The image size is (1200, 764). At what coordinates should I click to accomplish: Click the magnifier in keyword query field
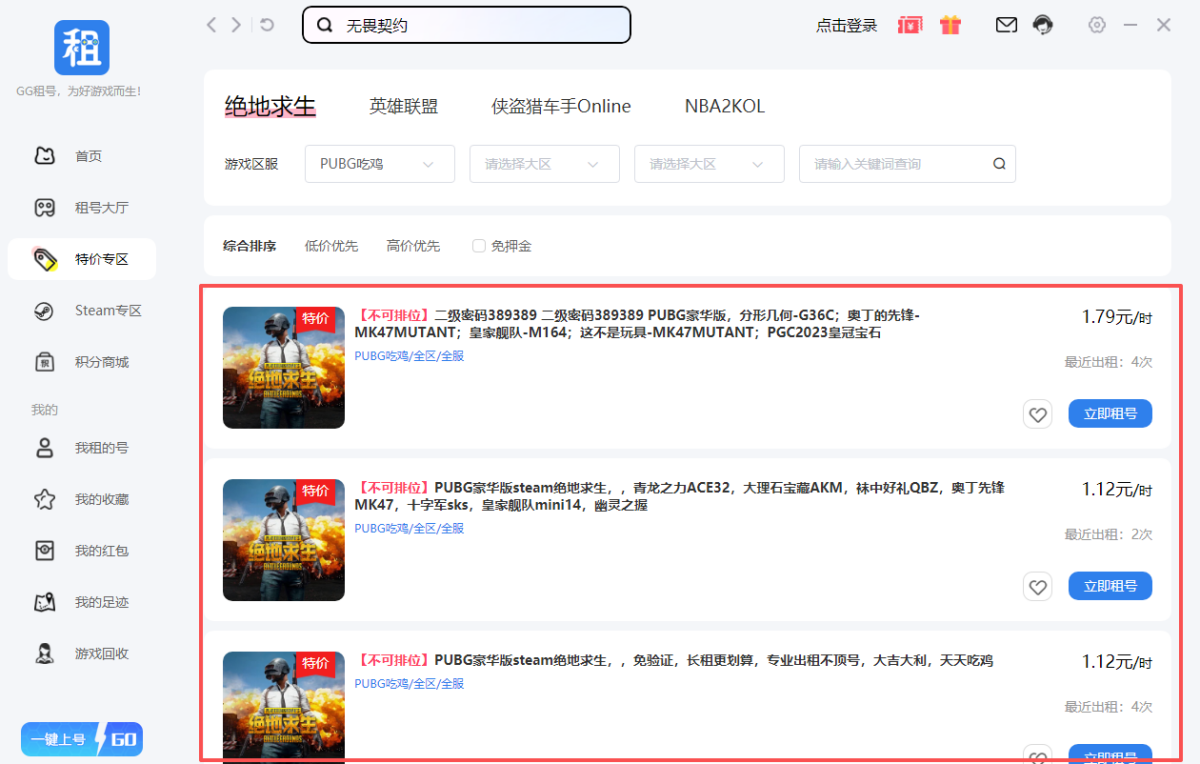coord(999,164)
